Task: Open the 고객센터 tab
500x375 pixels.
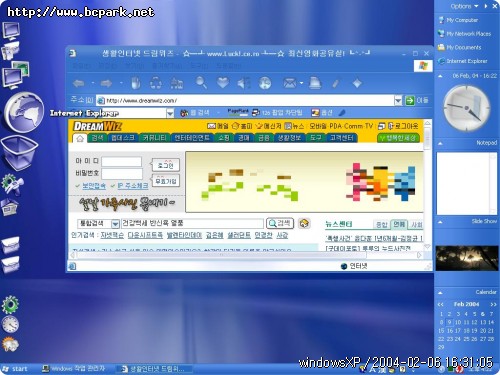Action: click(341, 138)
